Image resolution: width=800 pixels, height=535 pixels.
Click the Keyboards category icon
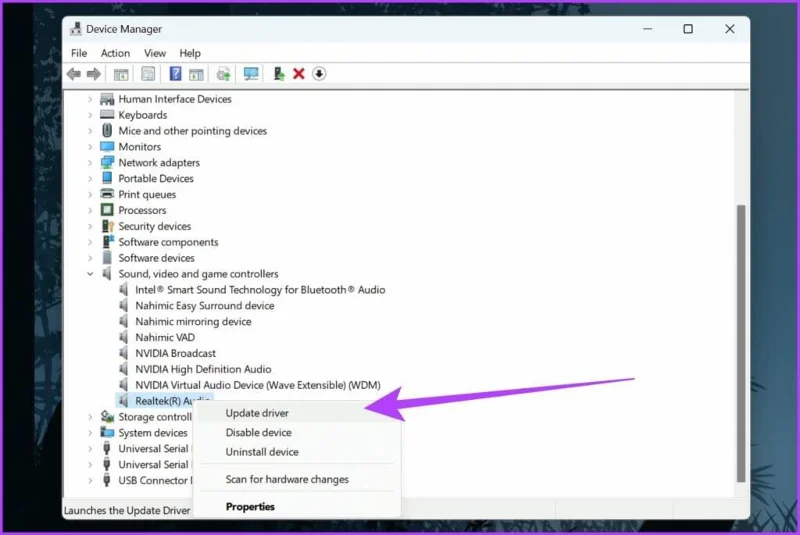107,115
